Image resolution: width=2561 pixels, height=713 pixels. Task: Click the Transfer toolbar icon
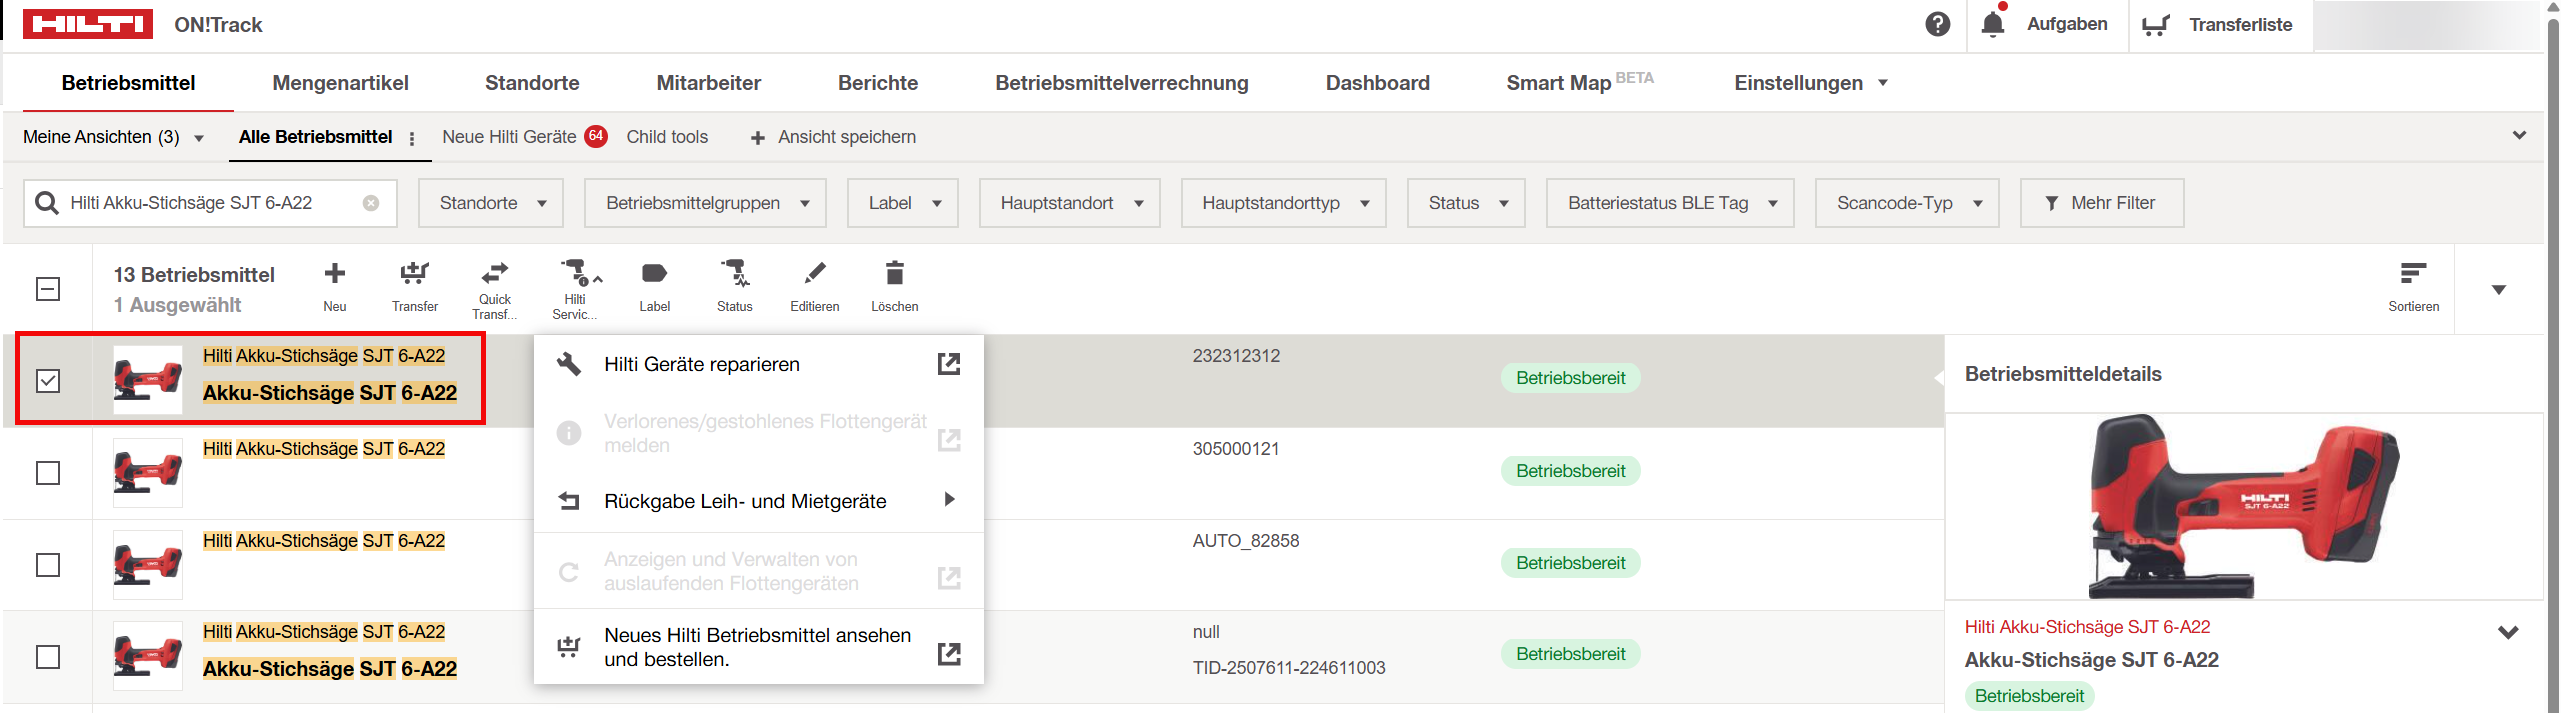click(x=415, y=273)
